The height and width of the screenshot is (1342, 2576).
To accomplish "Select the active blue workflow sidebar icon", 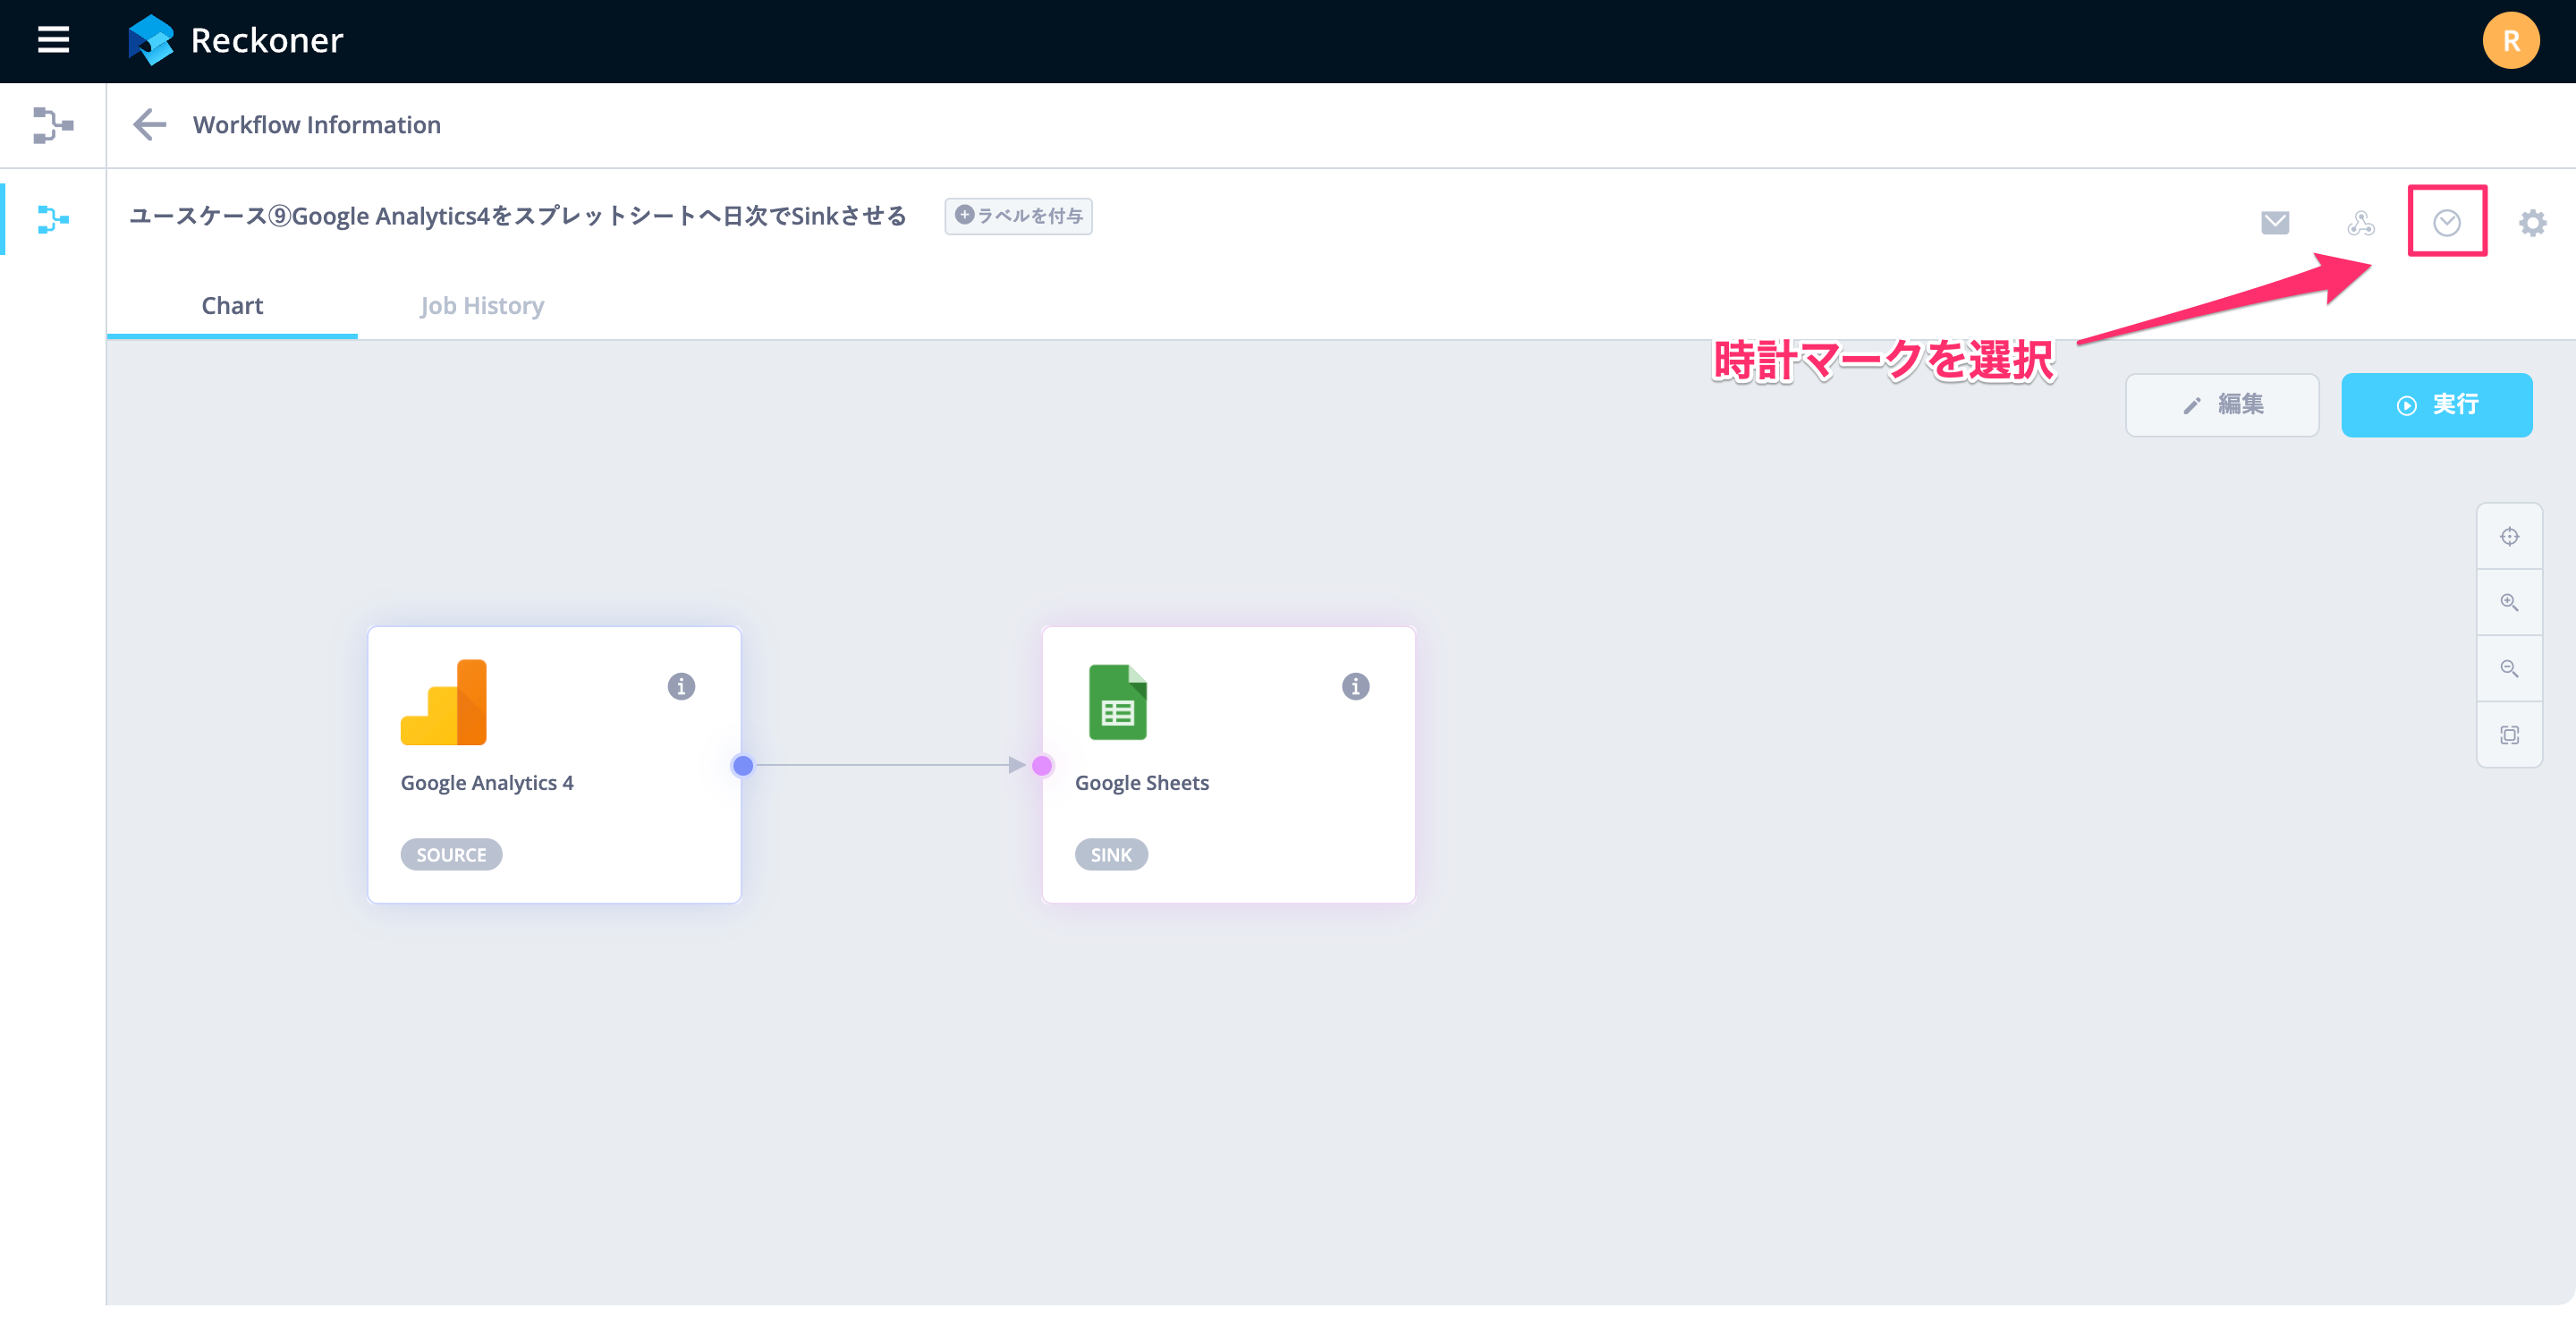I will pyautogui.click(x=53, y=219).
